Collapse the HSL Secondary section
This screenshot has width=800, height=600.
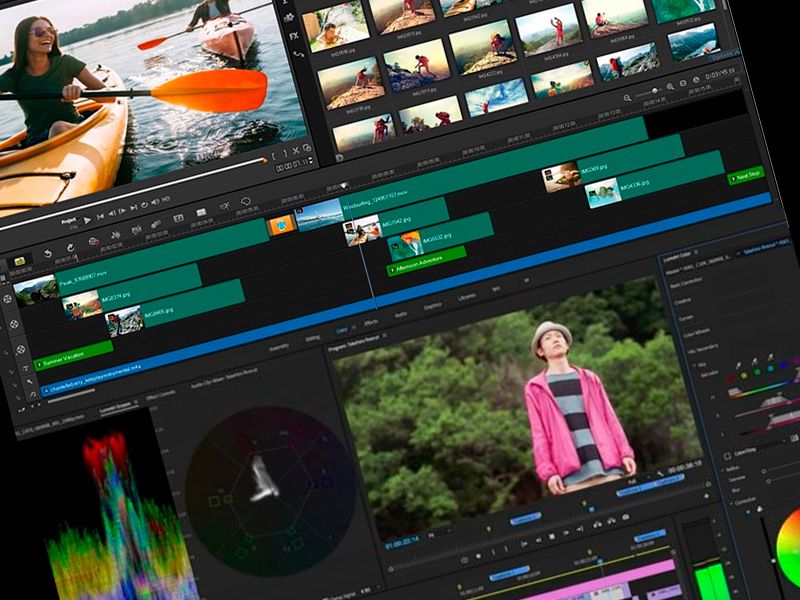pyautogui.click(x=703, y=349)
